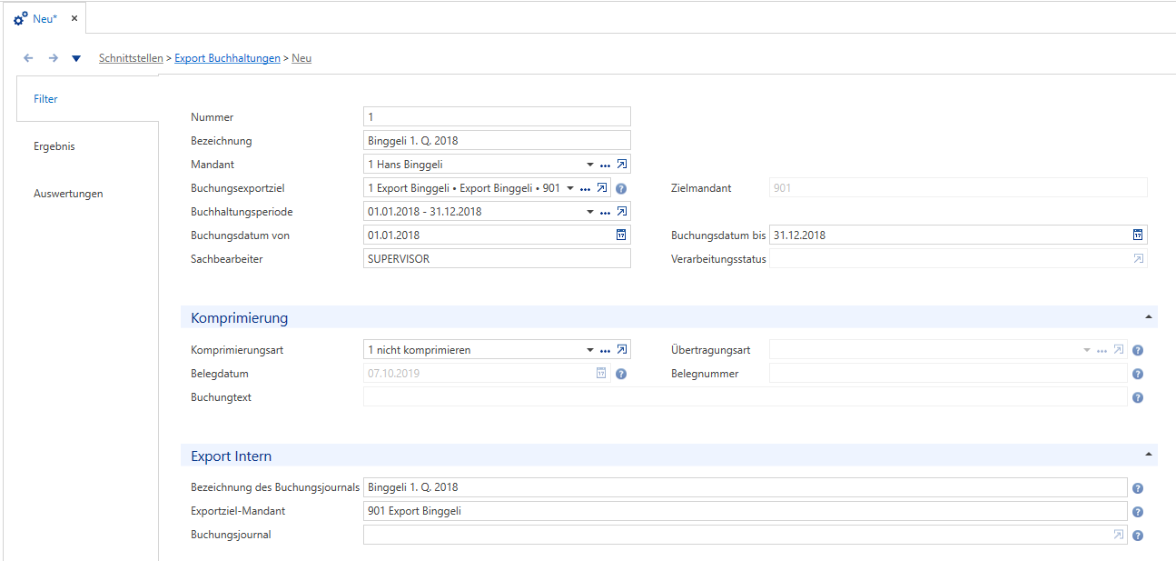Show help for Buchungtext field
The image size is (1176, 561).
[1138, 398]
